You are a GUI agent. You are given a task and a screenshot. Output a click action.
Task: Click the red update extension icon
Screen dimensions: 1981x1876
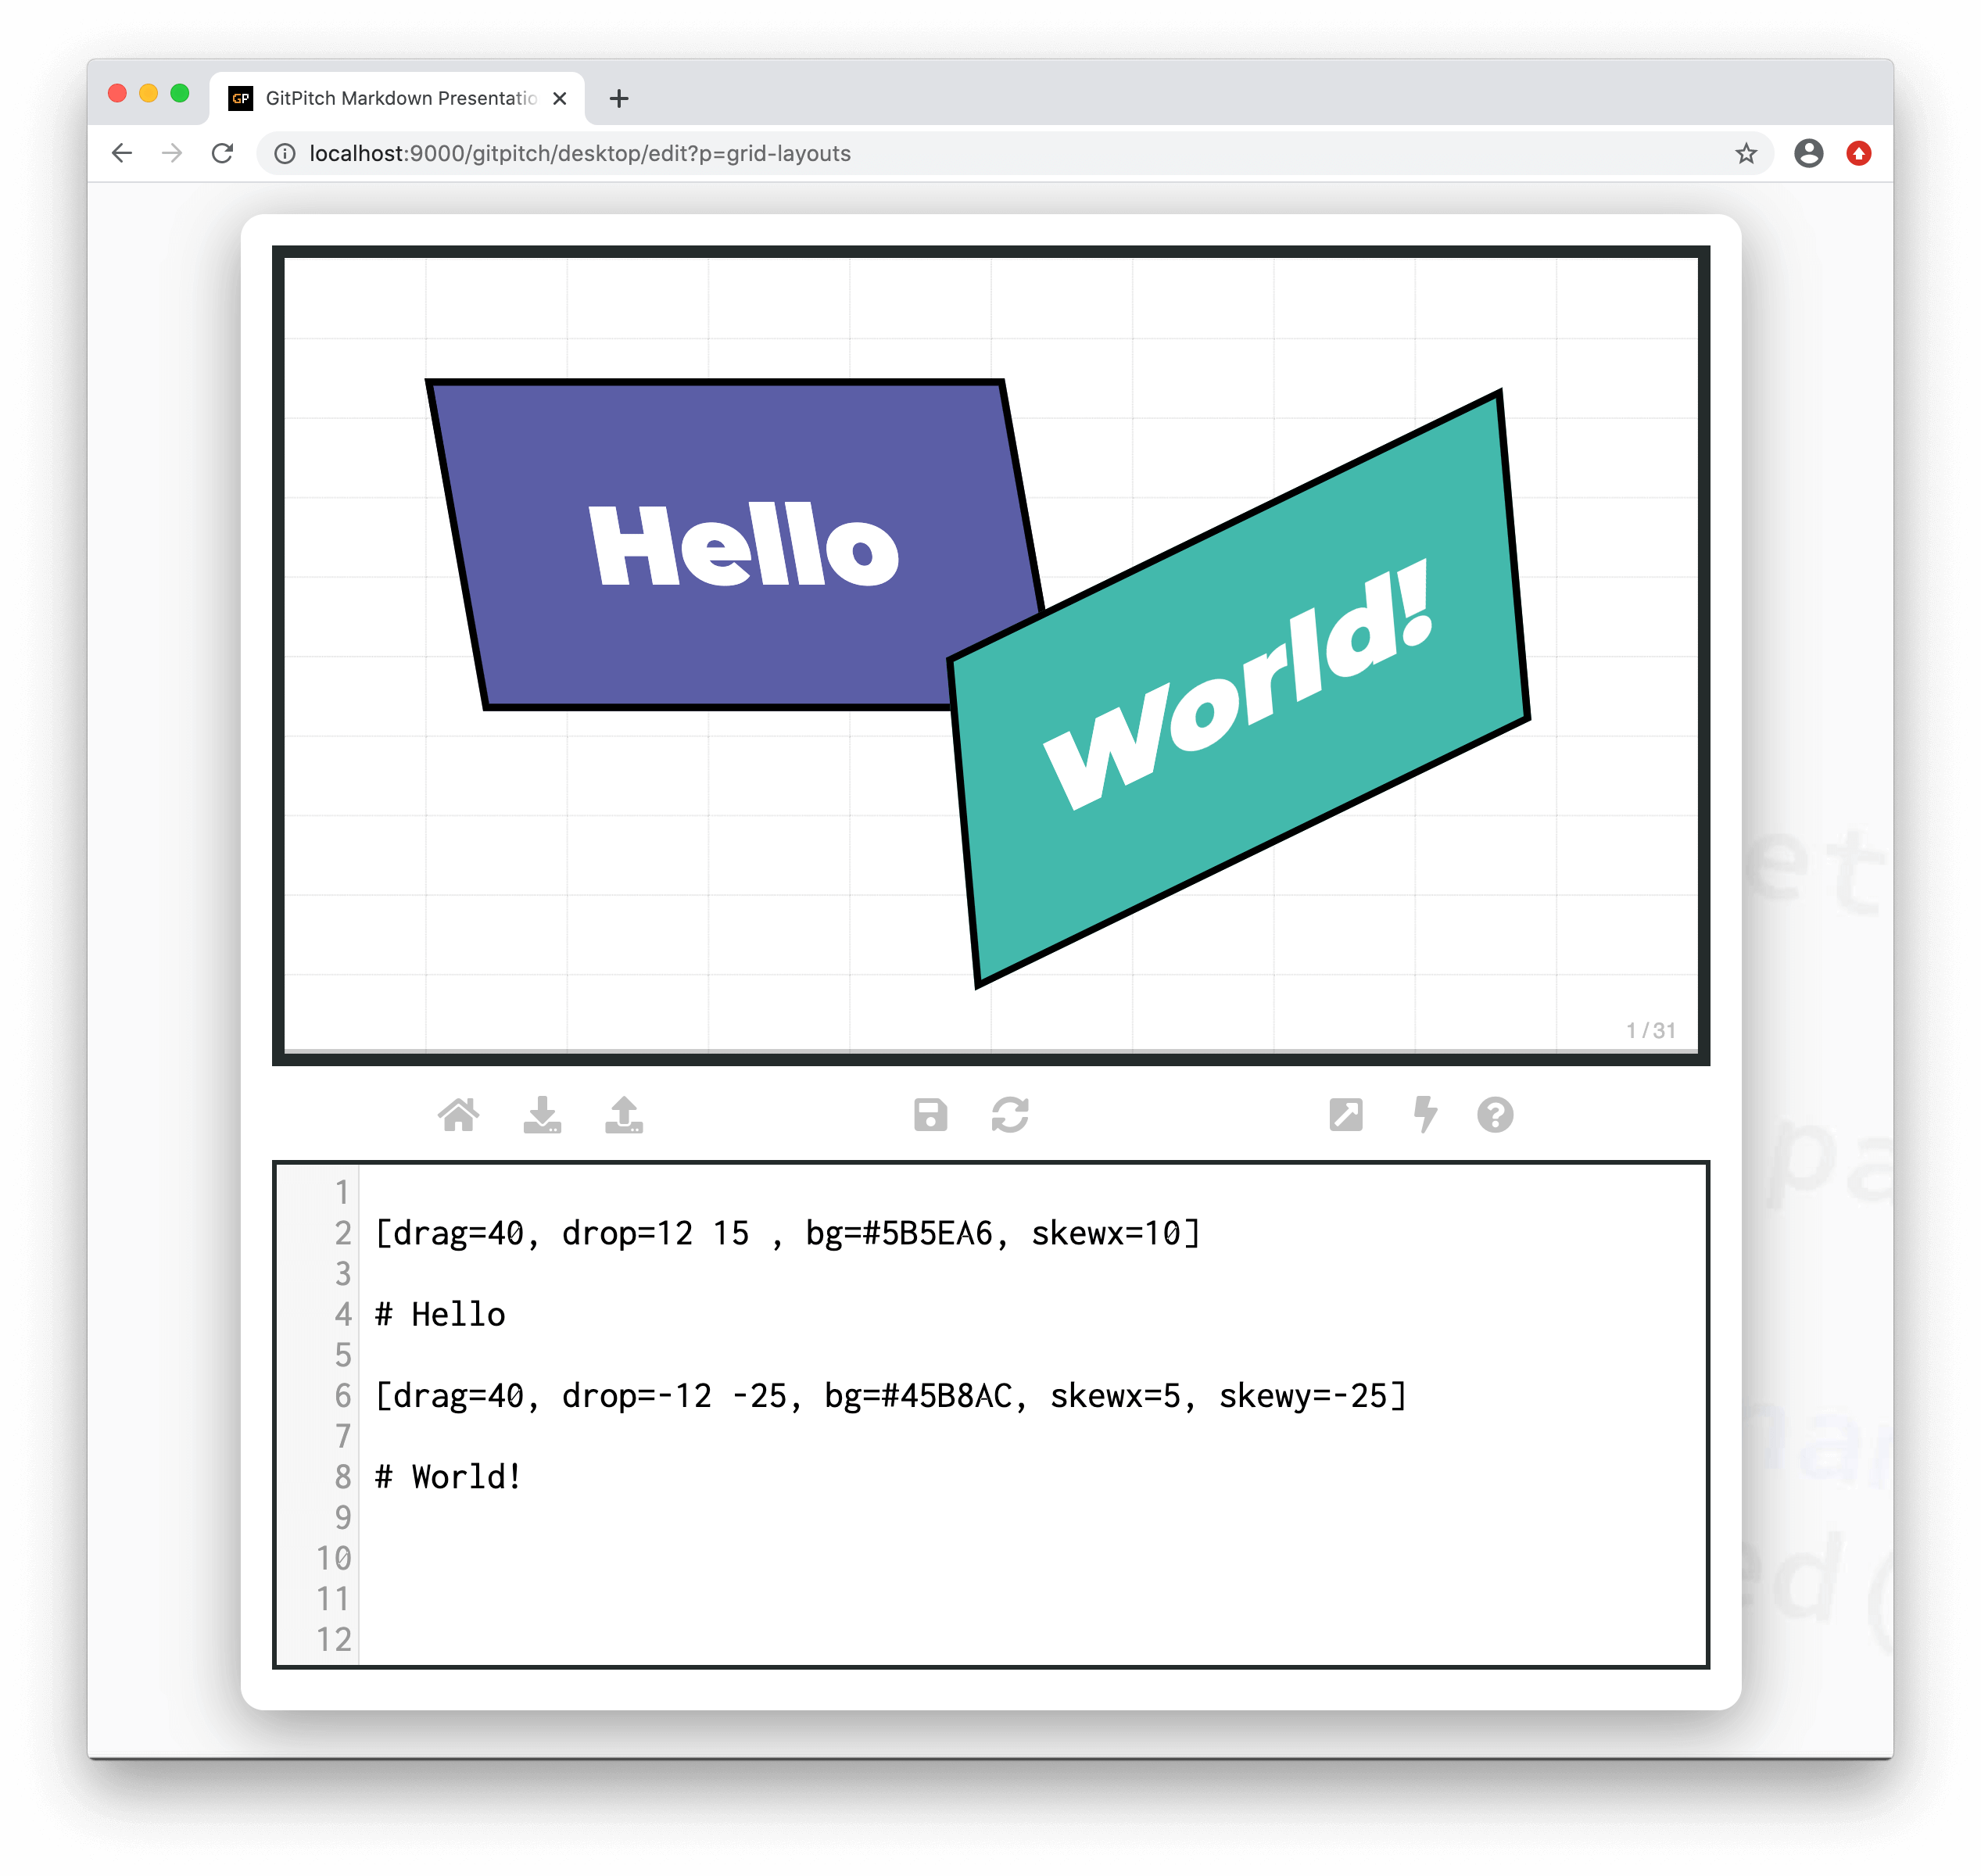(1858, 153)
